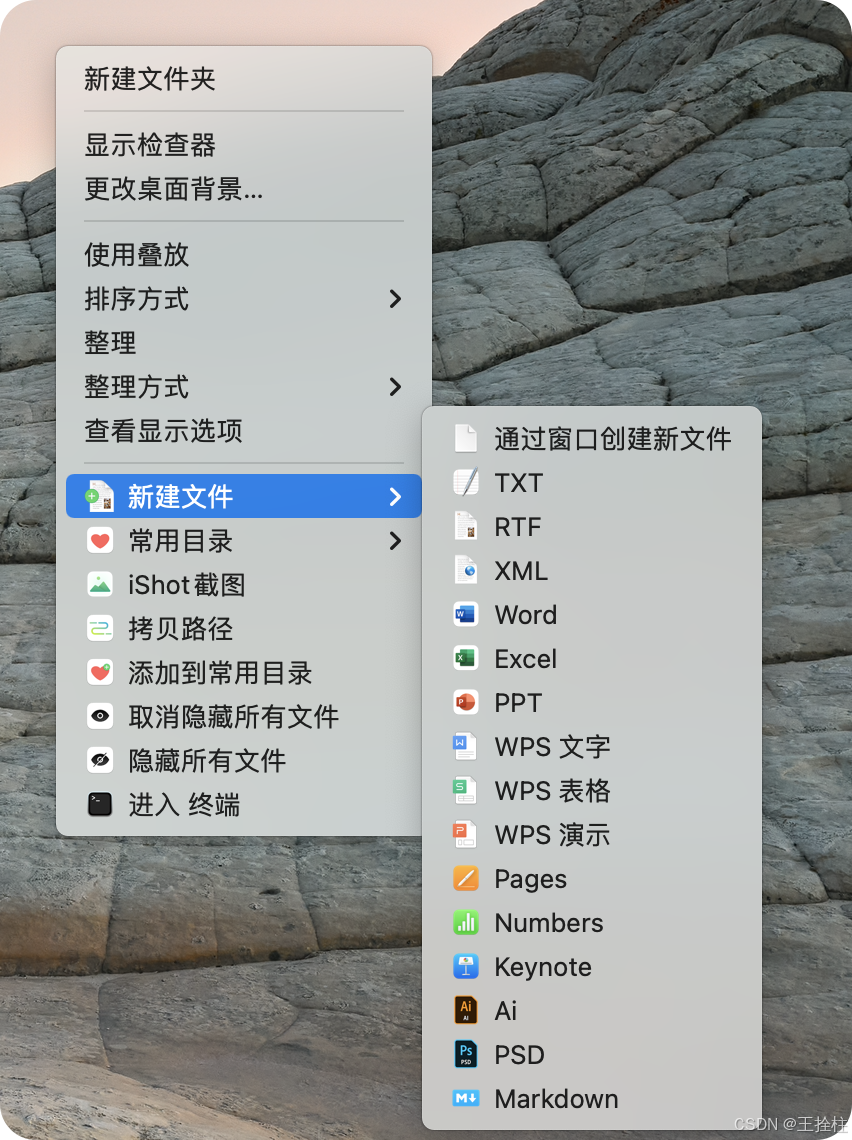Click the terminal icon beside 进入 终端
852x1140 pixels.
click(x=100, y=804)
